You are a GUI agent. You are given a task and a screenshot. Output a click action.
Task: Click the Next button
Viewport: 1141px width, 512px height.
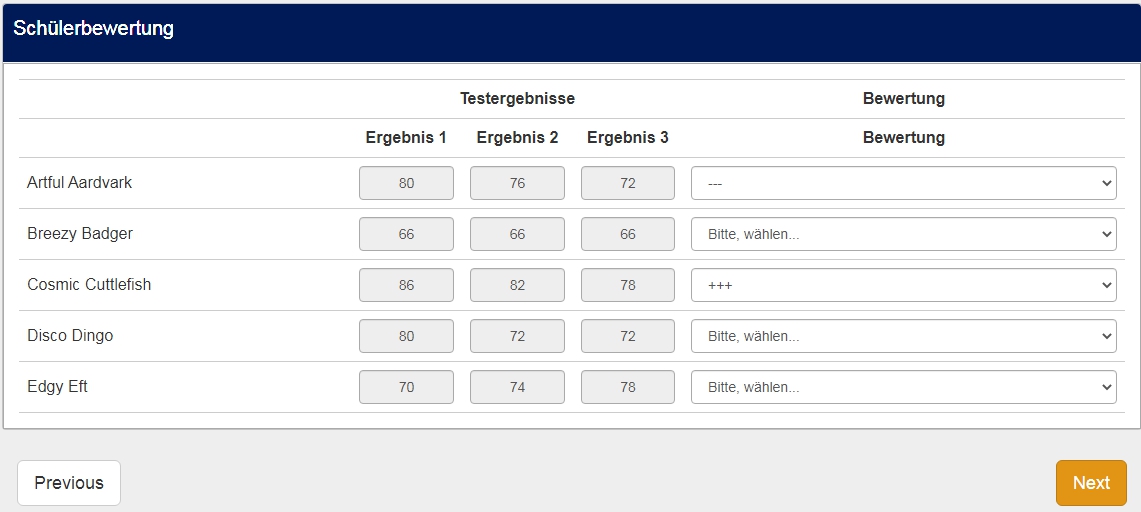(x=1091, y=483)
